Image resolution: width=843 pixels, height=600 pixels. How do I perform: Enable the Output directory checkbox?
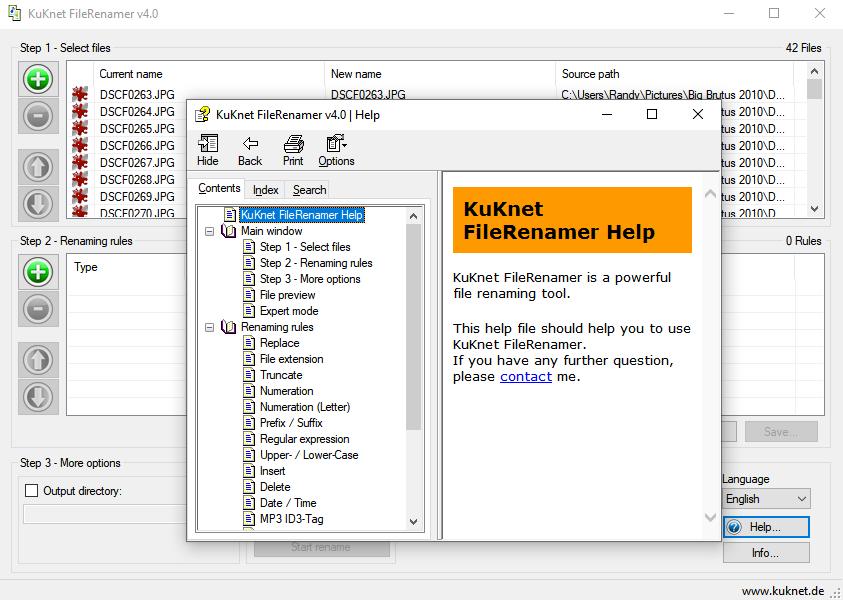32,490
